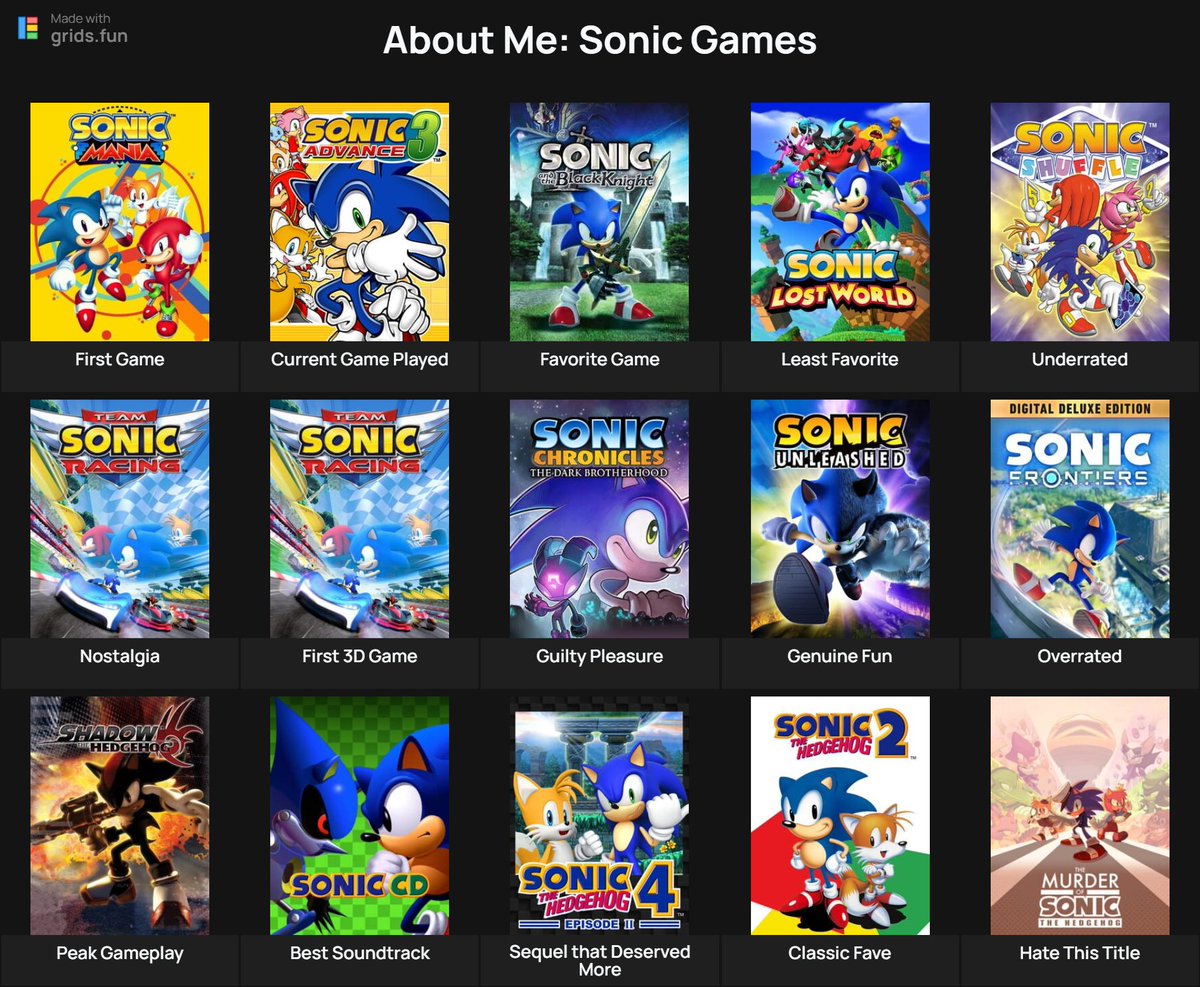The width and height of the screenshot is (1200, 987).
Task: Click the 'Classic Fave' label
Action: pyautogui.click(x=840, y=953)
